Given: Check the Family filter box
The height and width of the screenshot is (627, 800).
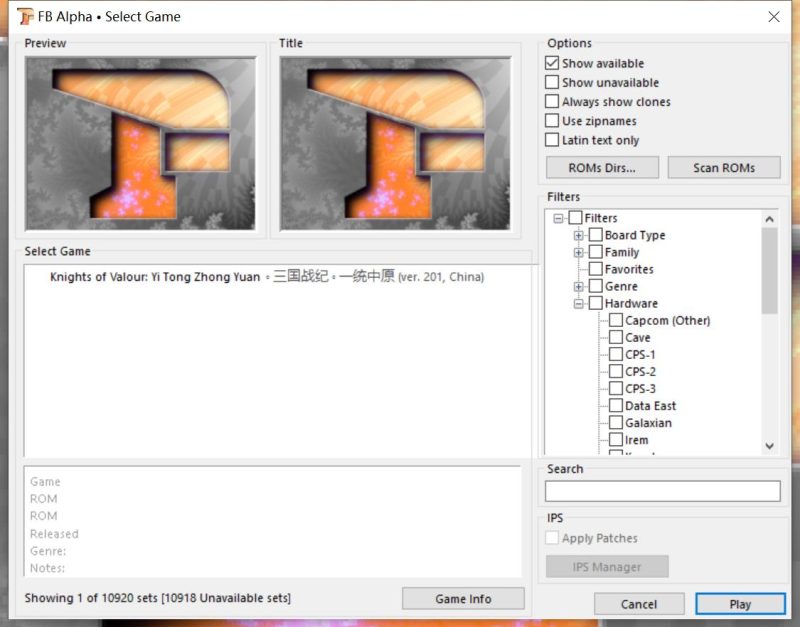Looking at the screenshot, I should 595,252.
